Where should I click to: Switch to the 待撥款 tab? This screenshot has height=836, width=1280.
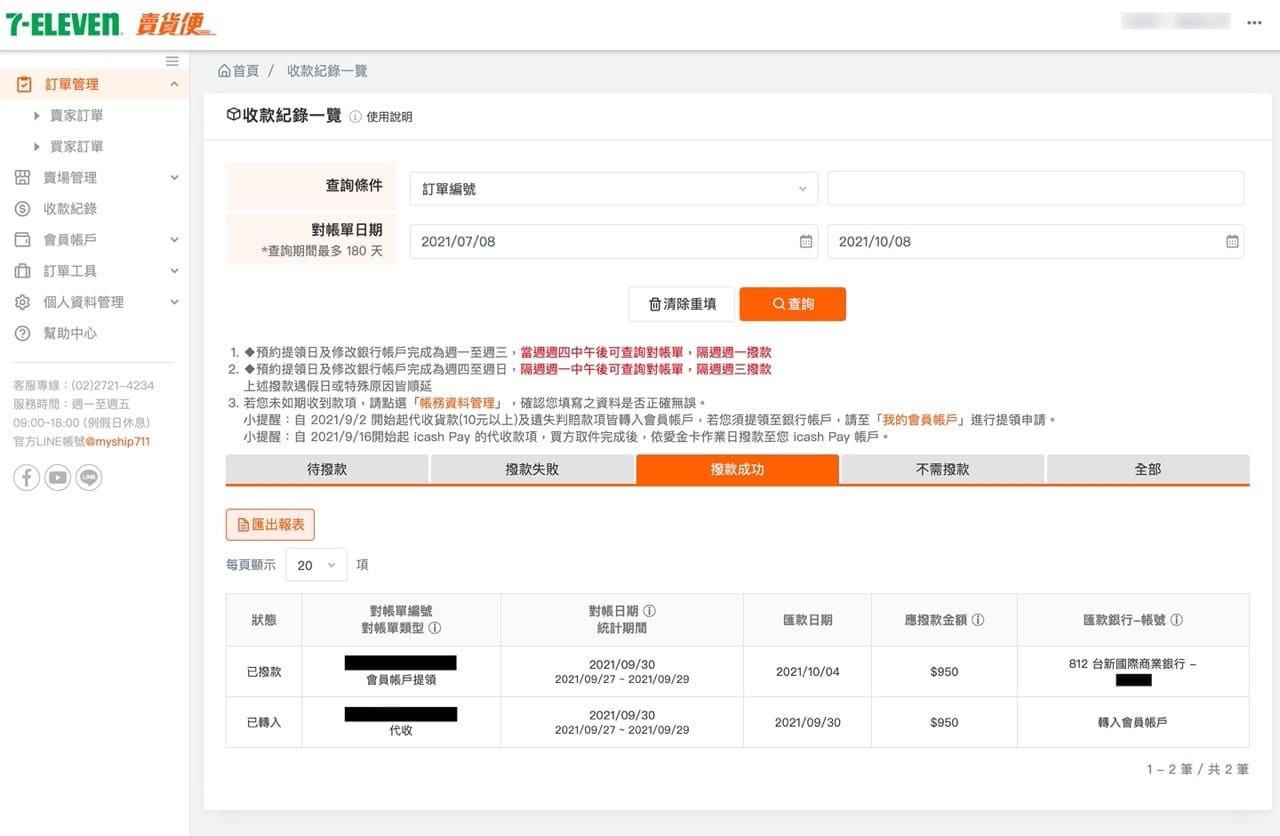(327, 469)
